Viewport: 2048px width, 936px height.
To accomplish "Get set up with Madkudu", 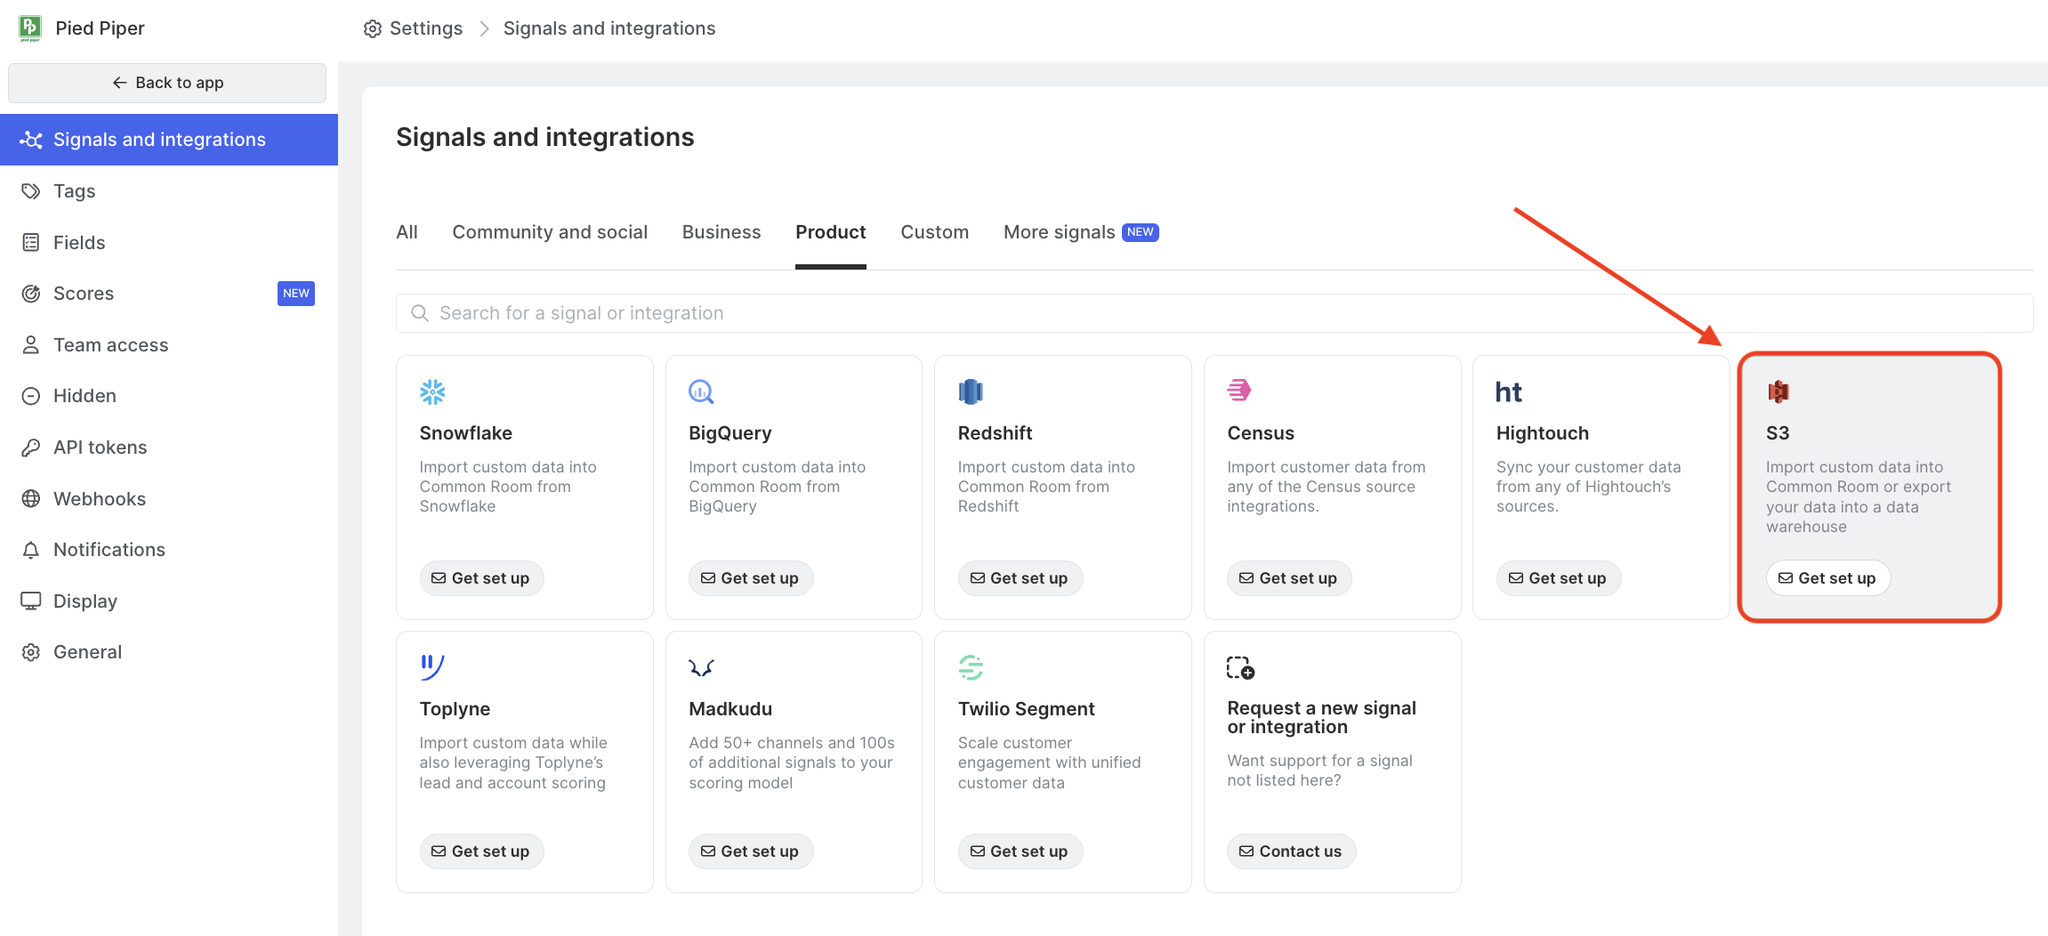I will (750, 851).
